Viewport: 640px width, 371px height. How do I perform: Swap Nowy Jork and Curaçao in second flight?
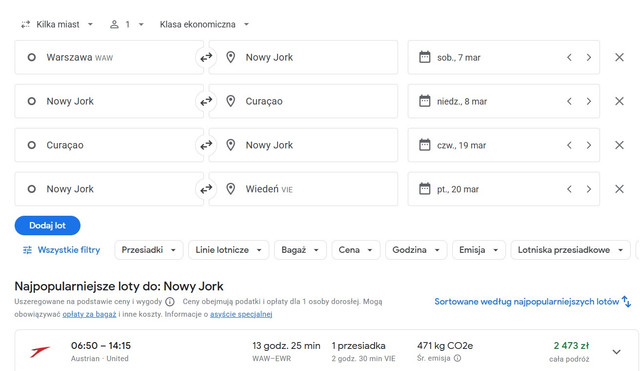206,101
